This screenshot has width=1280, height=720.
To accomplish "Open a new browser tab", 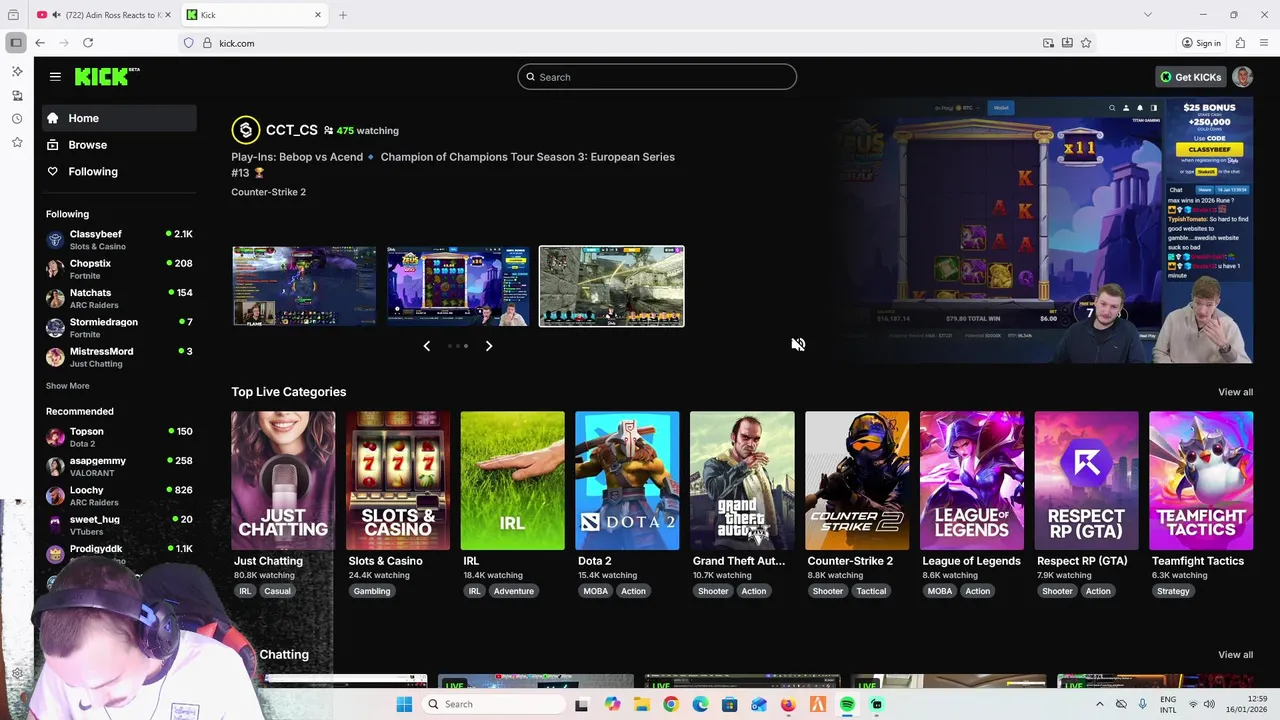I will coord(343,15).
